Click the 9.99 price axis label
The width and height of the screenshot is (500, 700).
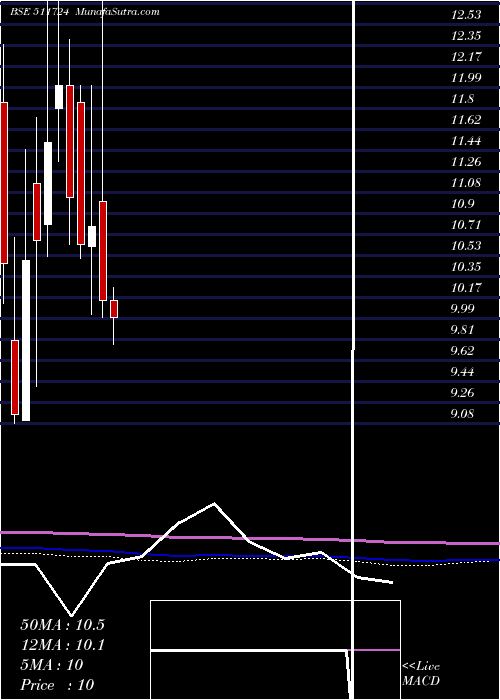click(462, 309)
